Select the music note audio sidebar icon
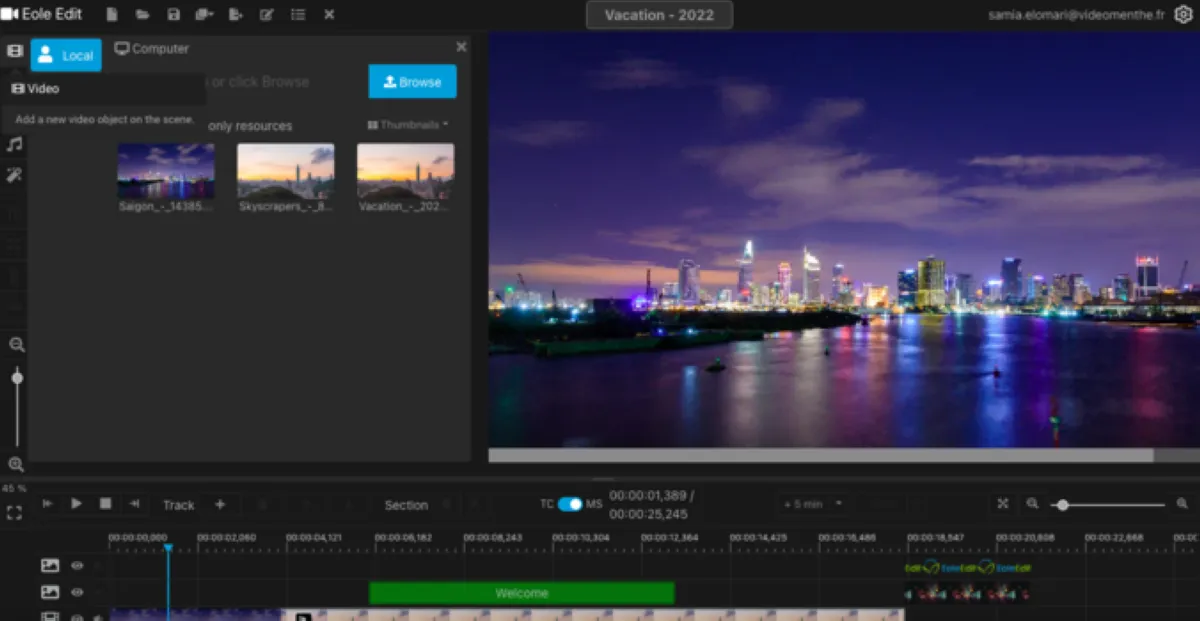Viewport: 1200px width, 621px height. (14, 145)
